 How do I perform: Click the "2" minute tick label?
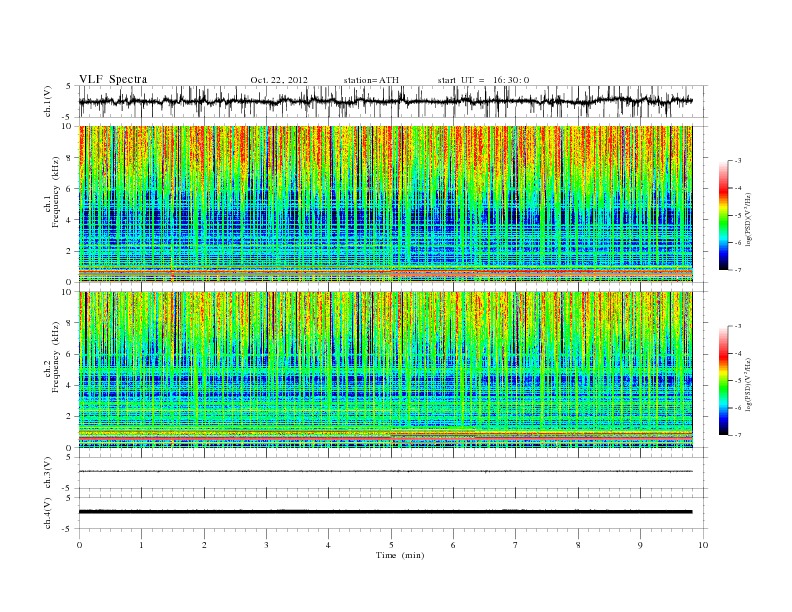(204, 545)
